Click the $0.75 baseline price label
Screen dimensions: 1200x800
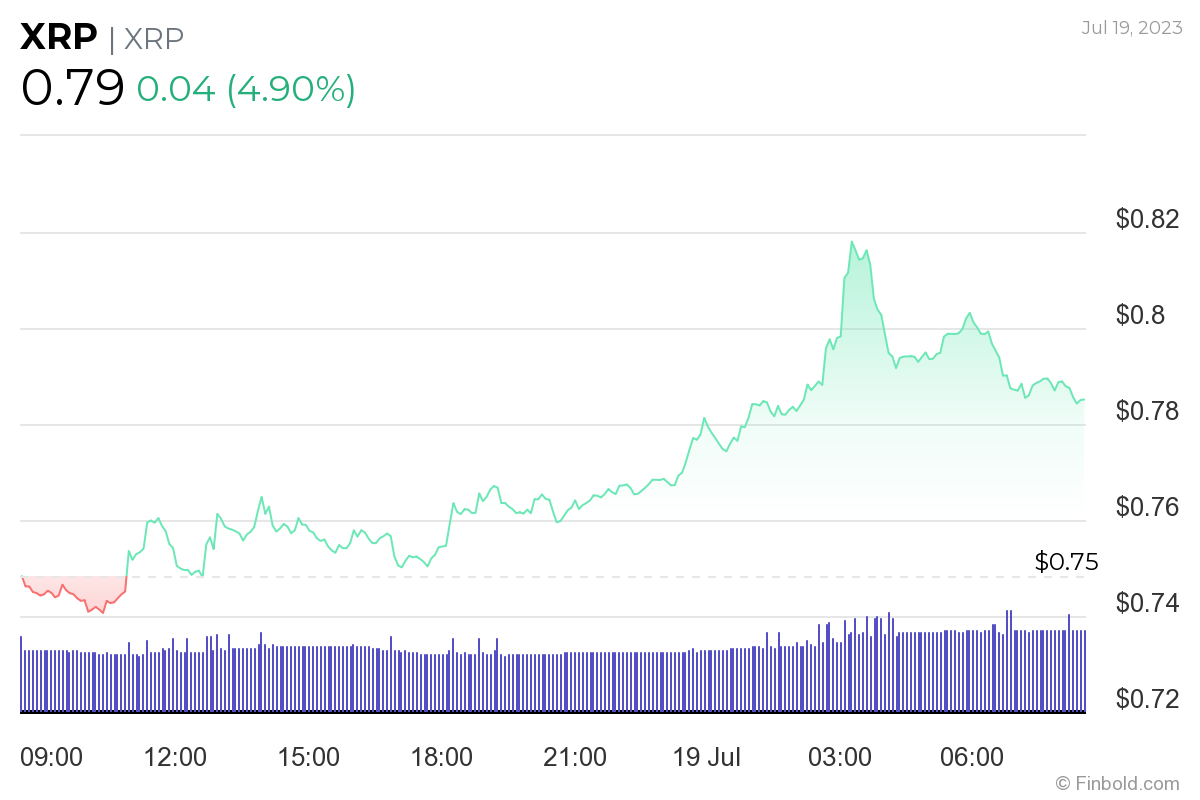tap(1067, 562)
